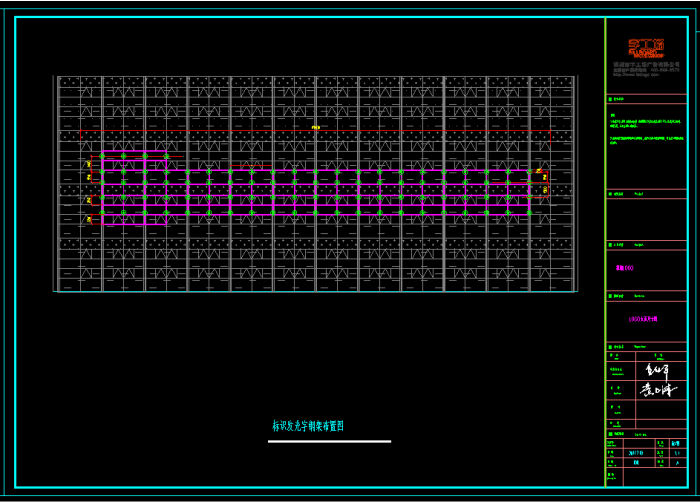Click the yellow dimension label on red line

[315, 128]
